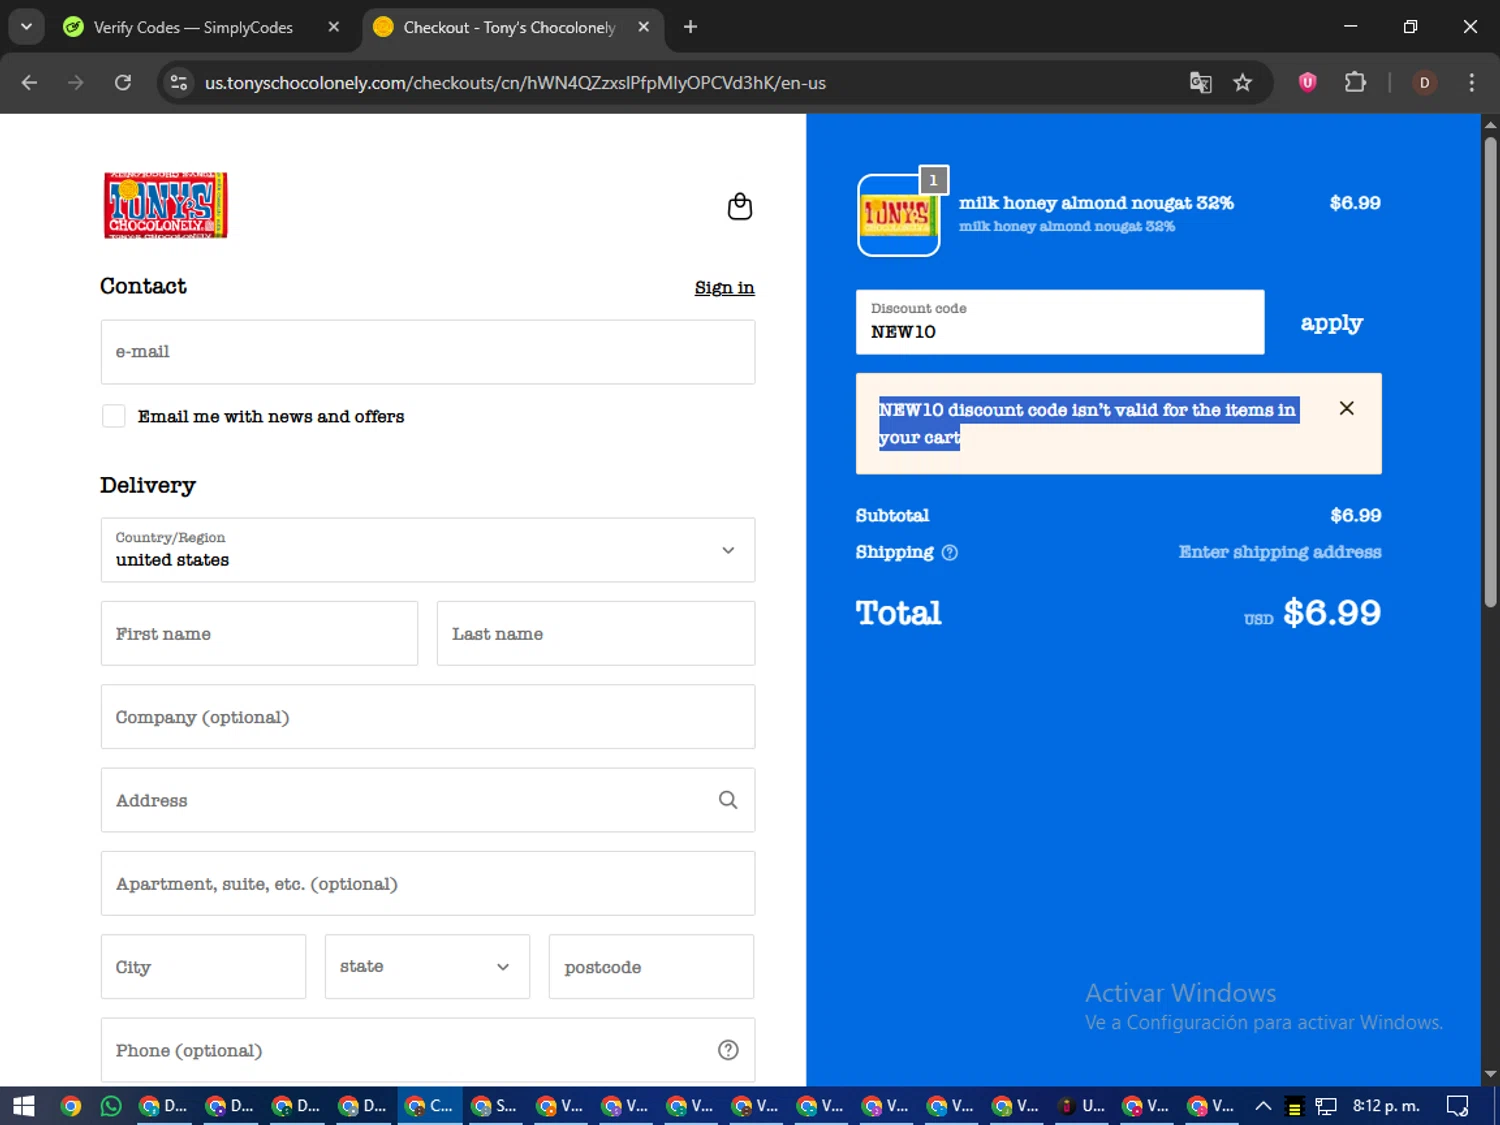Click the Enter shipping address text
Image resolution: width=1500 pixels, height=1125 pixels.
click(x=1279, y=552)
